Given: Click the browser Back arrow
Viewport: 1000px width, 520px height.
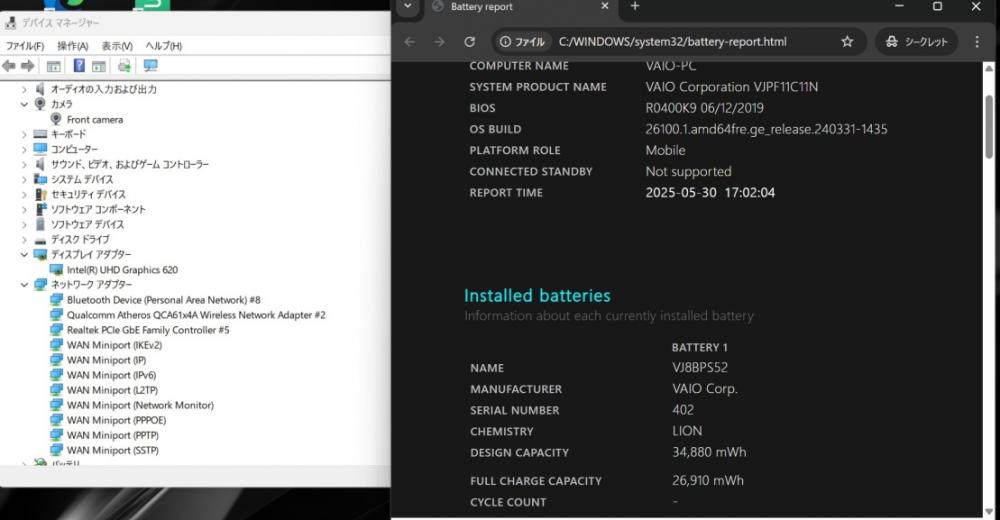Looking at the screenshot, I should click(x=409, y=41).
